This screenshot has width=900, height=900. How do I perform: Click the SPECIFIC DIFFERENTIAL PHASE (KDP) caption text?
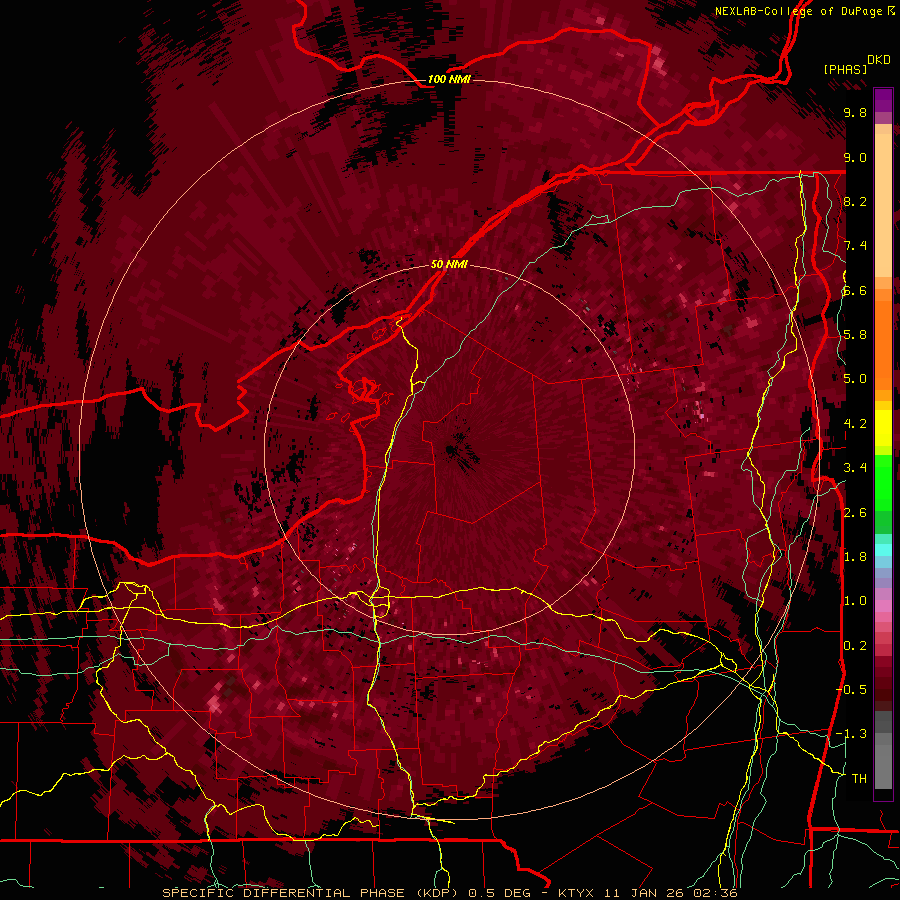click(312, 893)
